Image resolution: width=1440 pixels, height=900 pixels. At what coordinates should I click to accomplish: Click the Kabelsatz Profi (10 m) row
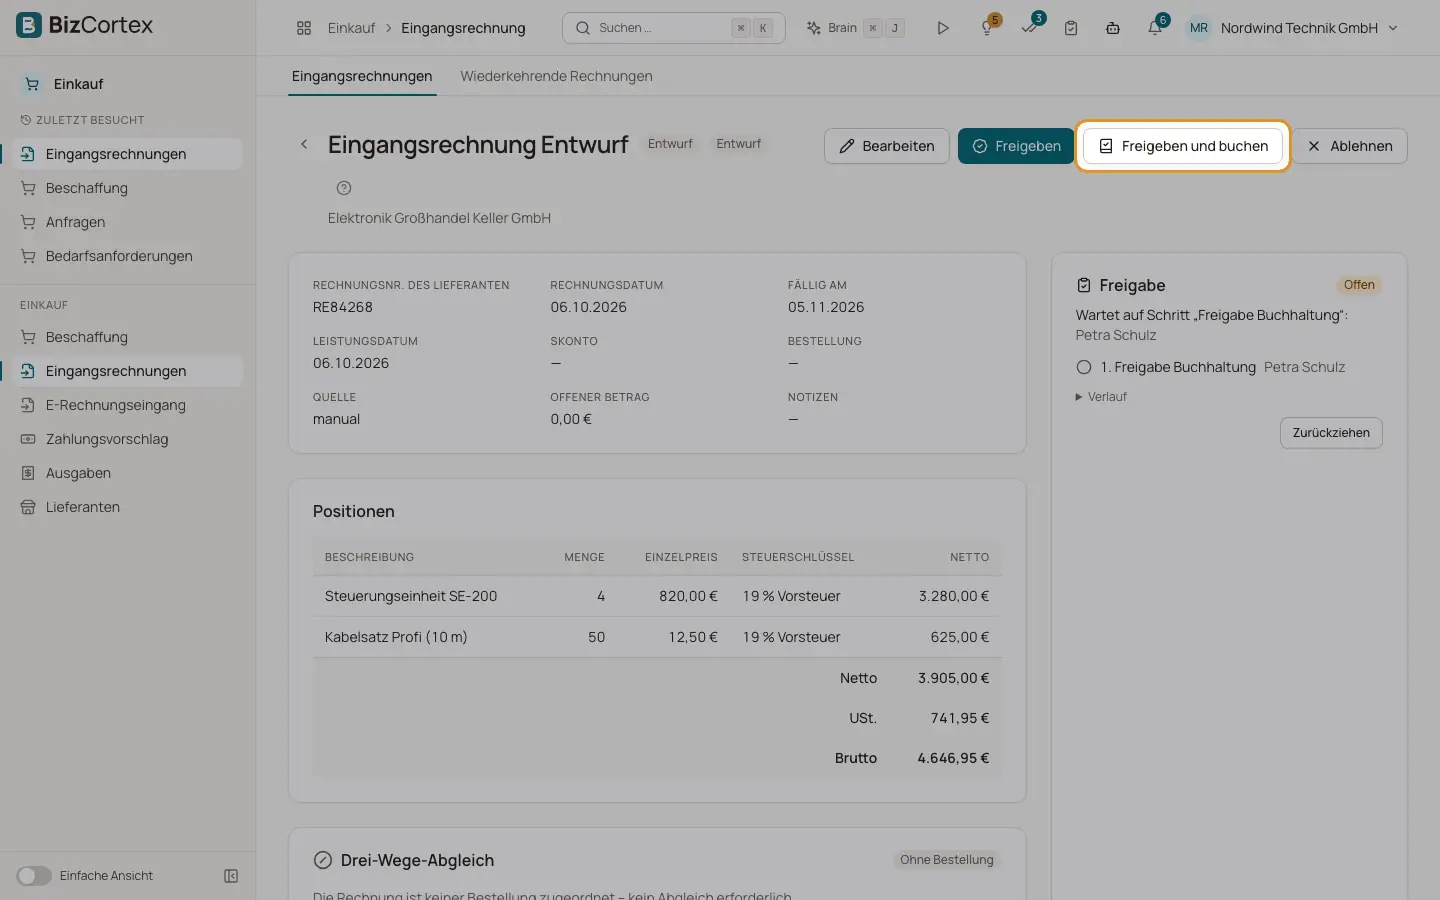[x=657, y=637]
